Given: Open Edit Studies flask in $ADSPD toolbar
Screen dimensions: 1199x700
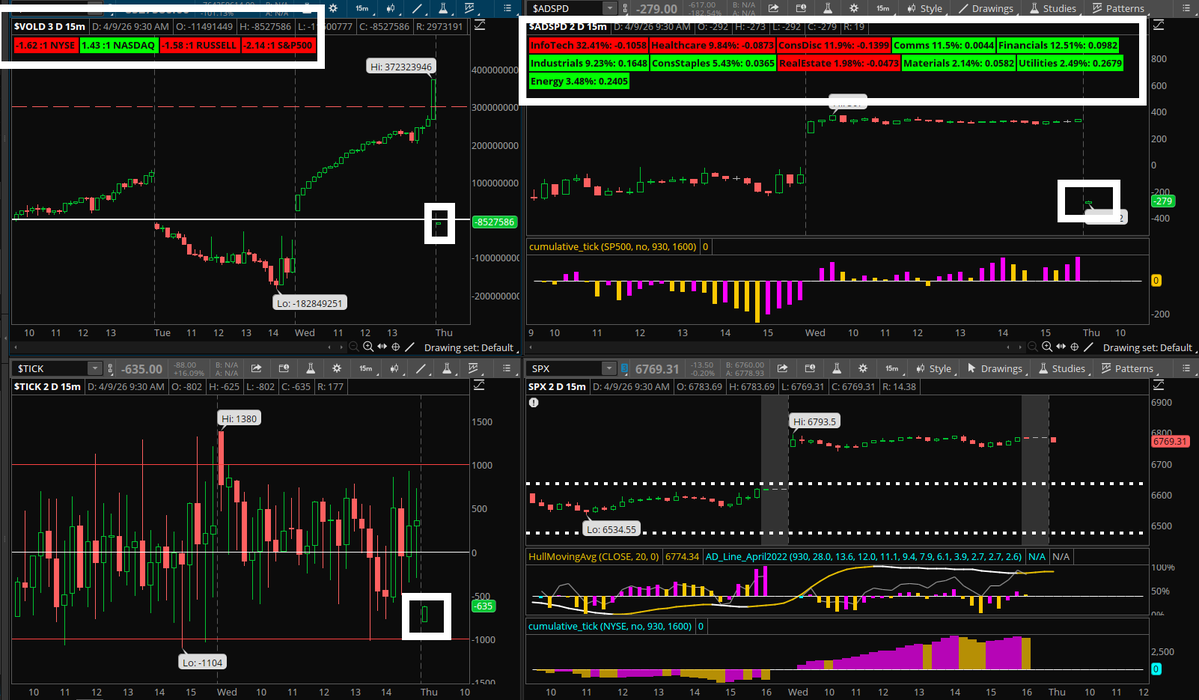Looking at the screenshot, I should 827,8.
